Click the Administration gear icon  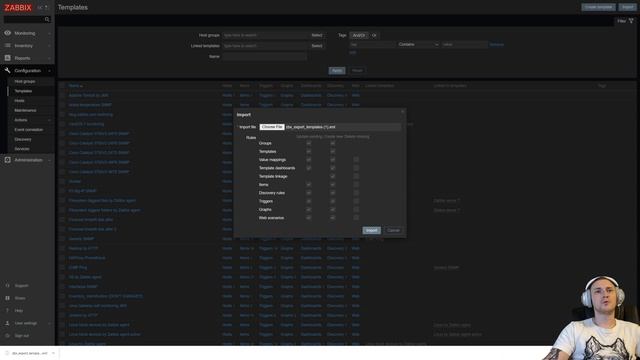coord(7,160)
